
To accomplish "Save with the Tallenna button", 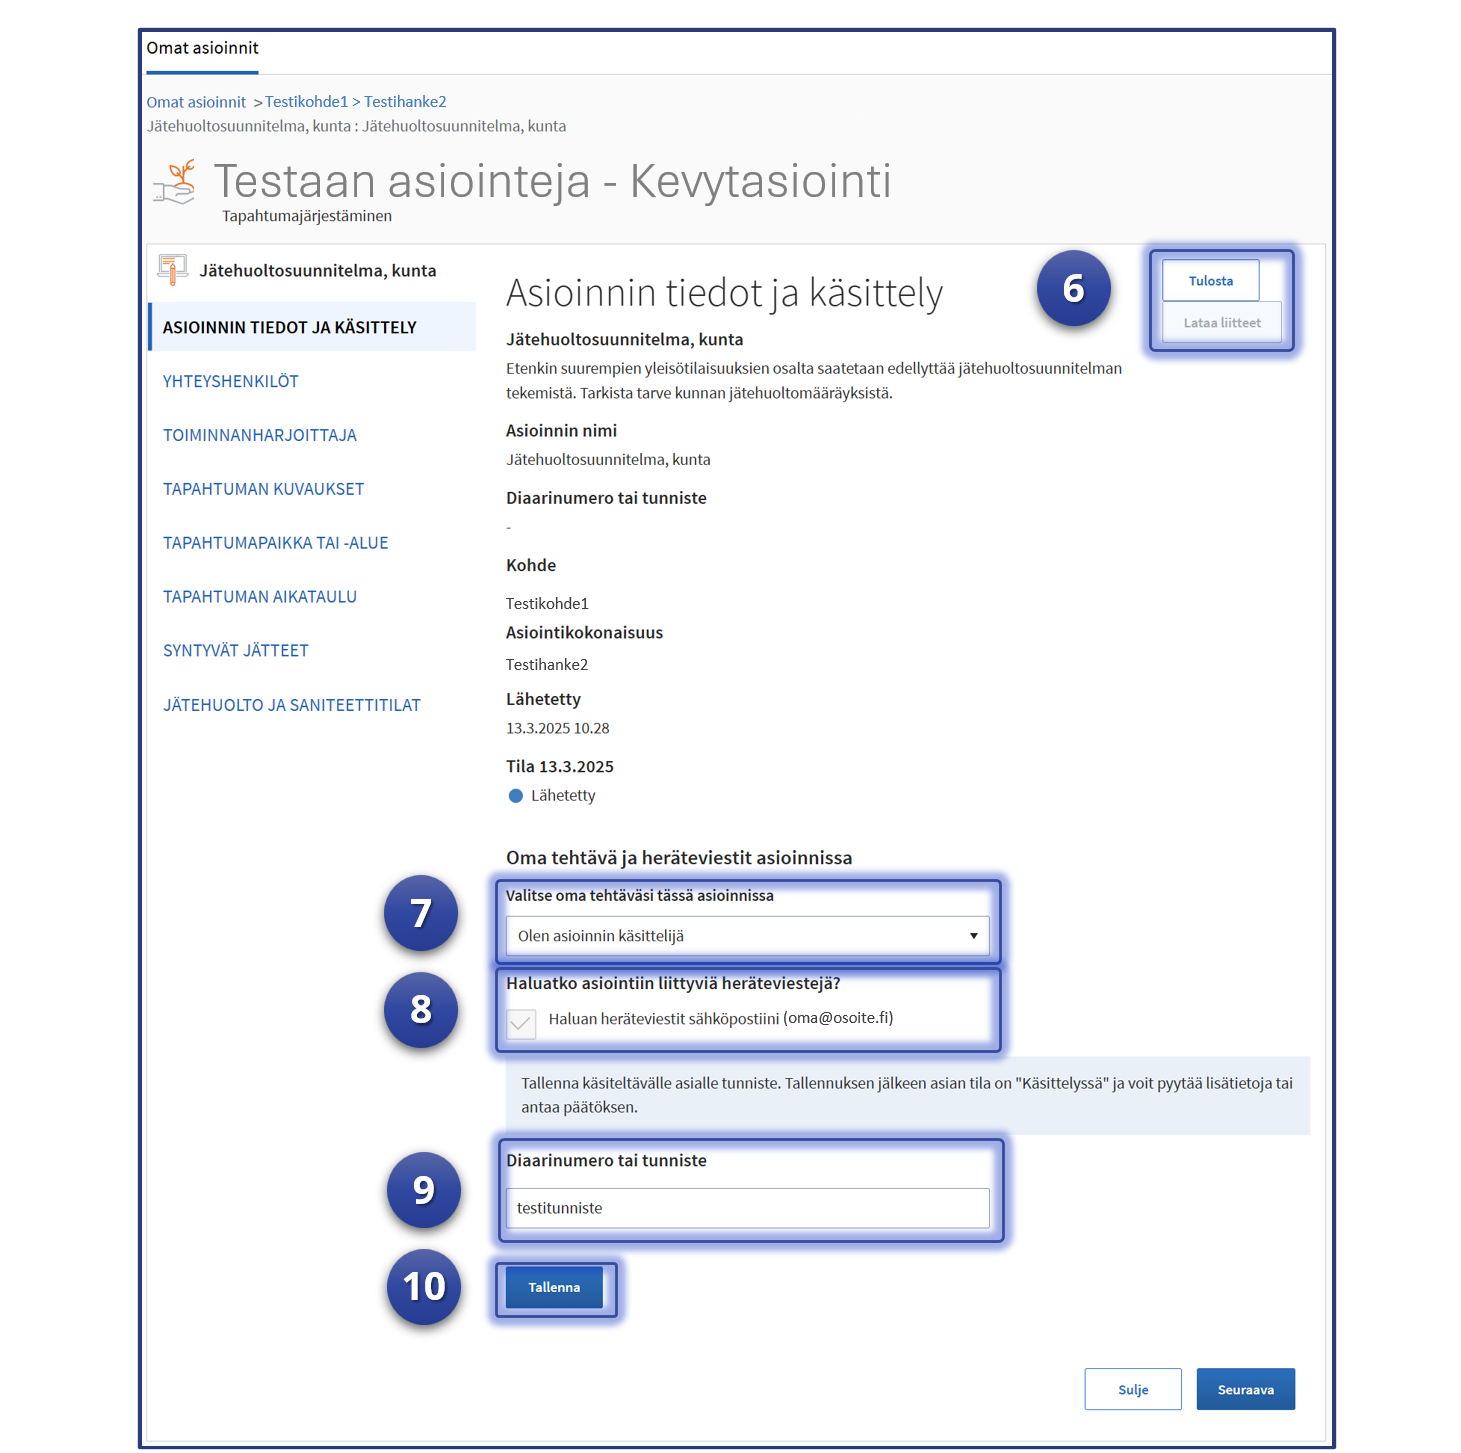I will [x=554, y=1288].
